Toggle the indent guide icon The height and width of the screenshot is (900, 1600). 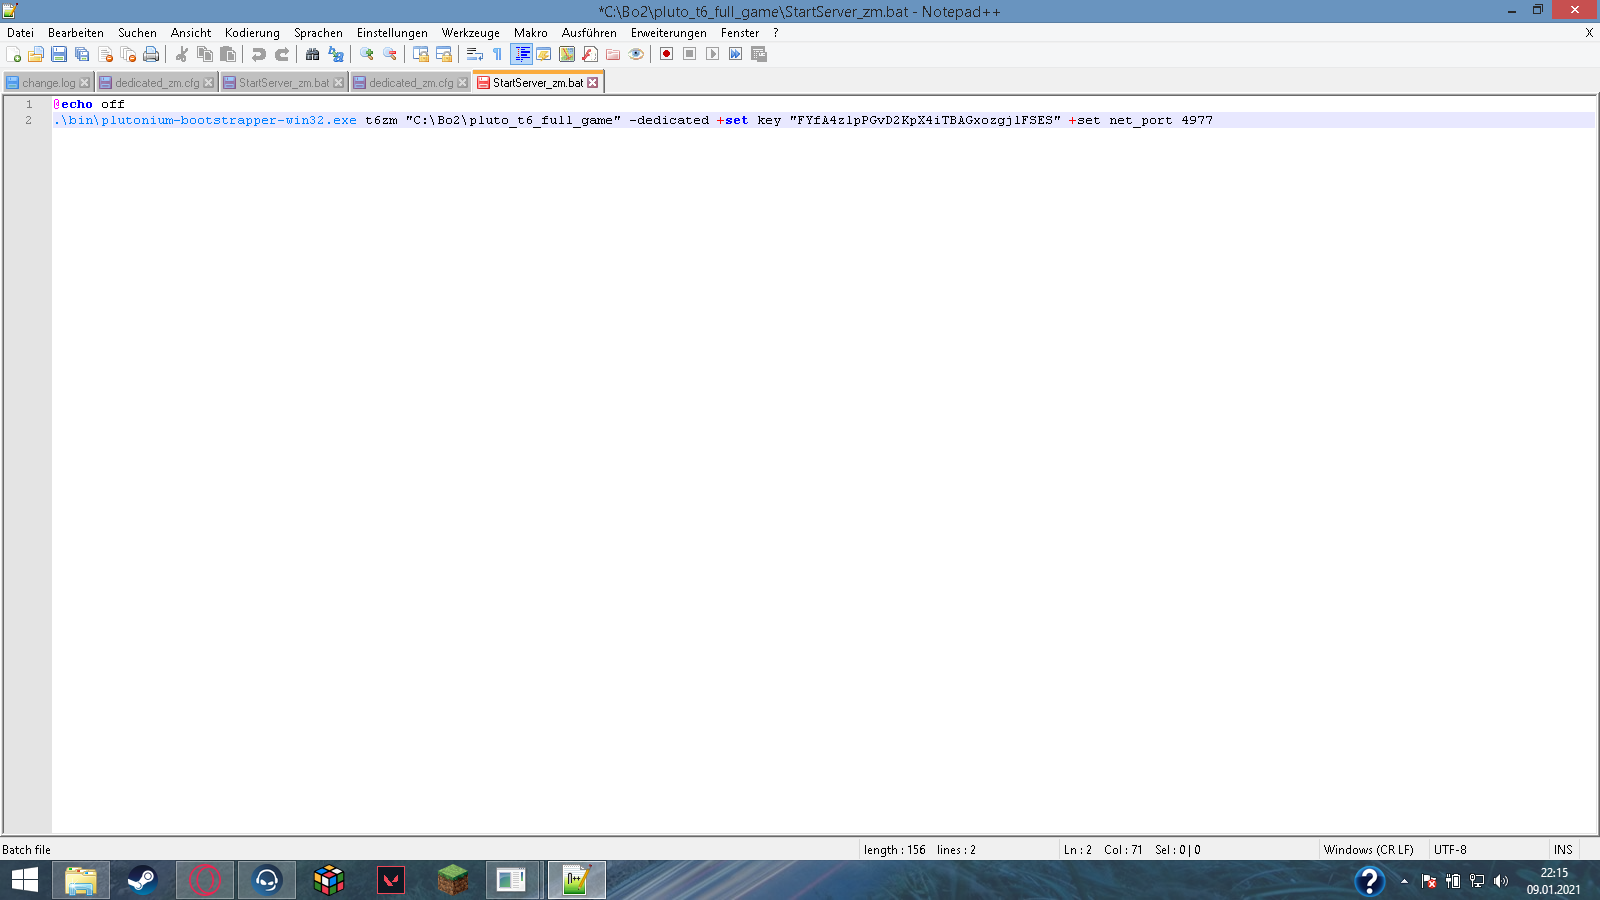521,54
